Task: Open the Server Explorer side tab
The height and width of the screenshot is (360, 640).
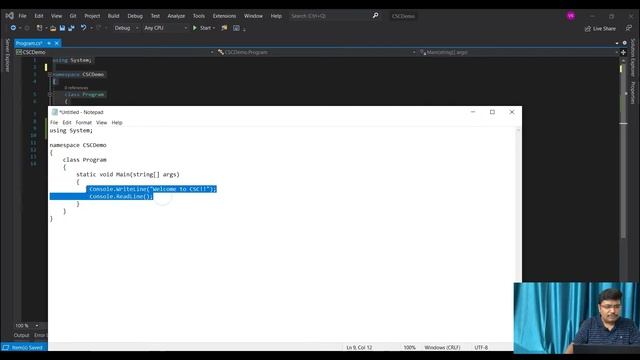Action: 7,55
